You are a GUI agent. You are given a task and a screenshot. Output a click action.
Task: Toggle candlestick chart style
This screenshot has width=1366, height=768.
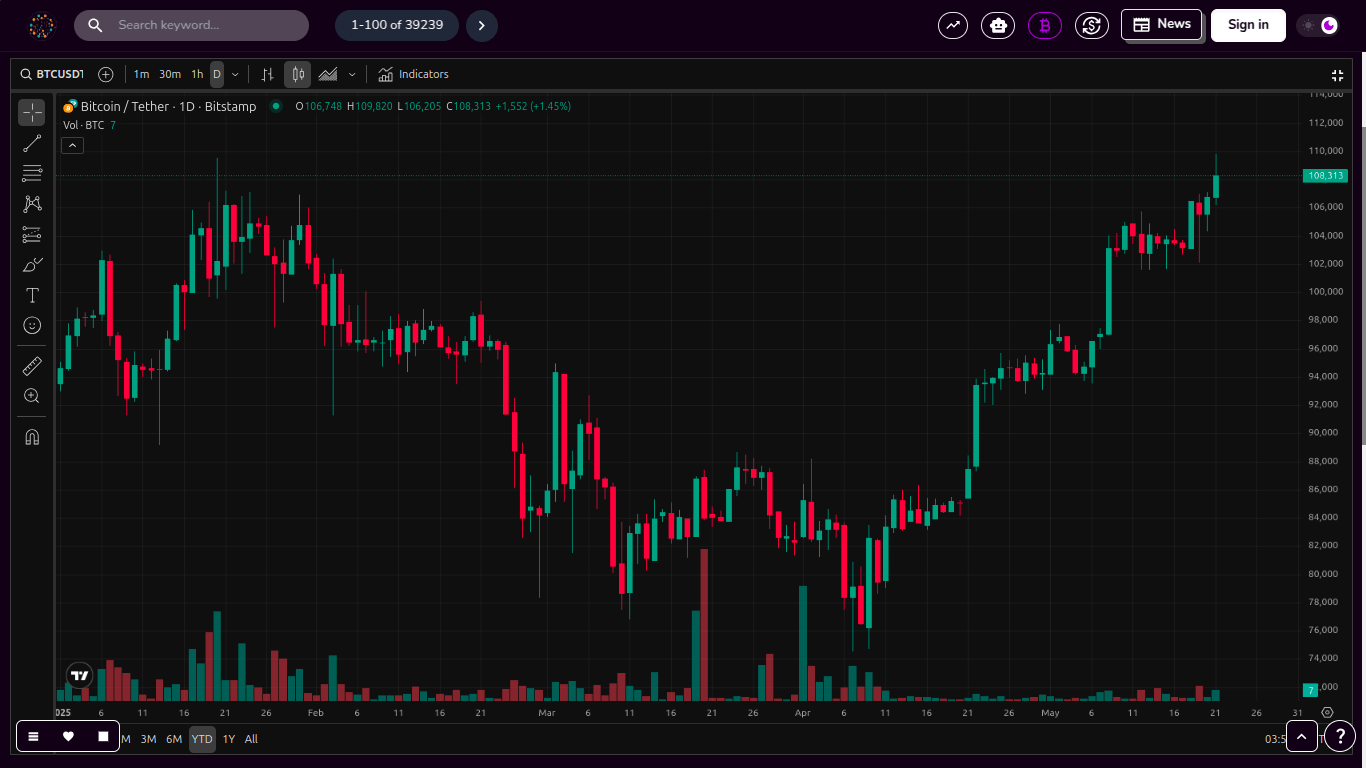click(x=297, y=74)
